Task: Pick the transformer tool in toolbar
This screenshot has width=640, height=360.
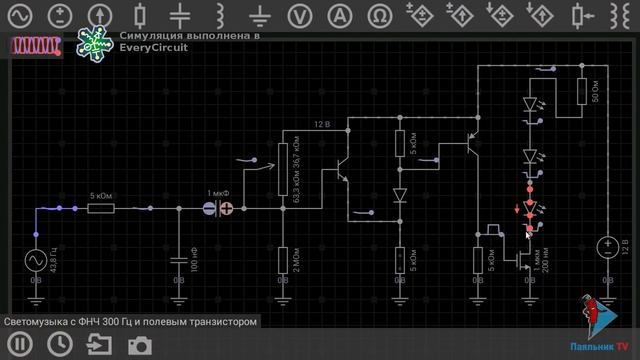Action: (x=620, y=16)
